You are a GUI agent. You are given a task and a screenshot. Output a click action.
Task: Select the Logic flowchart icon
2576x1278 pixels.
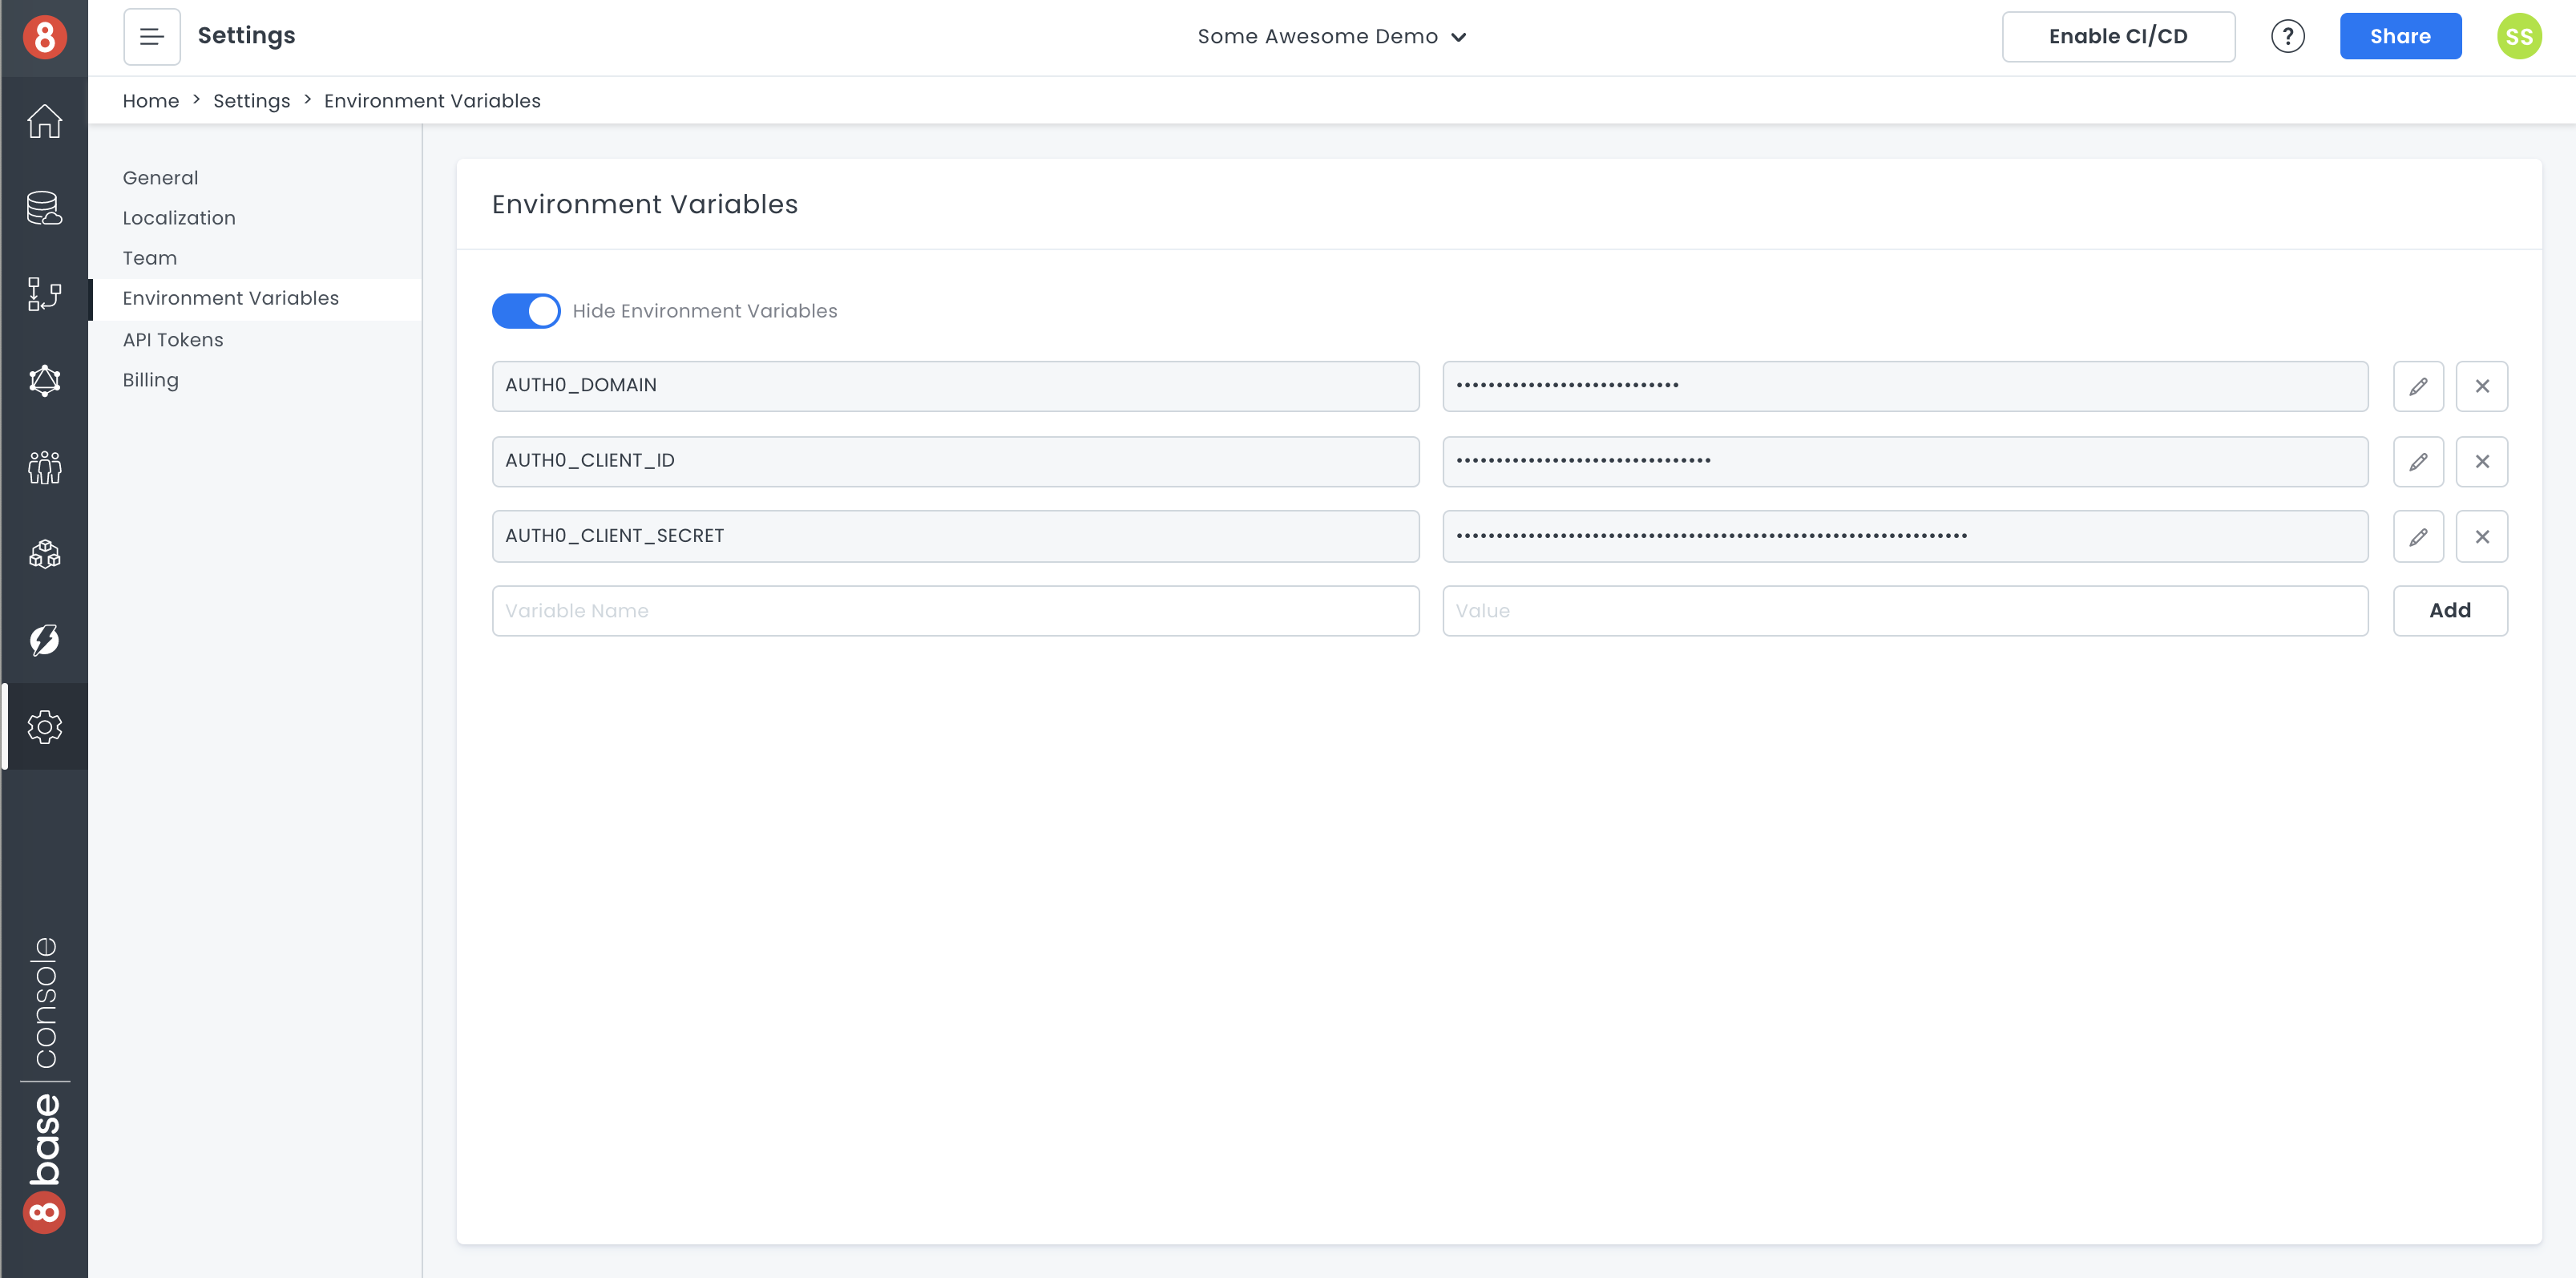tap(44, 294)
